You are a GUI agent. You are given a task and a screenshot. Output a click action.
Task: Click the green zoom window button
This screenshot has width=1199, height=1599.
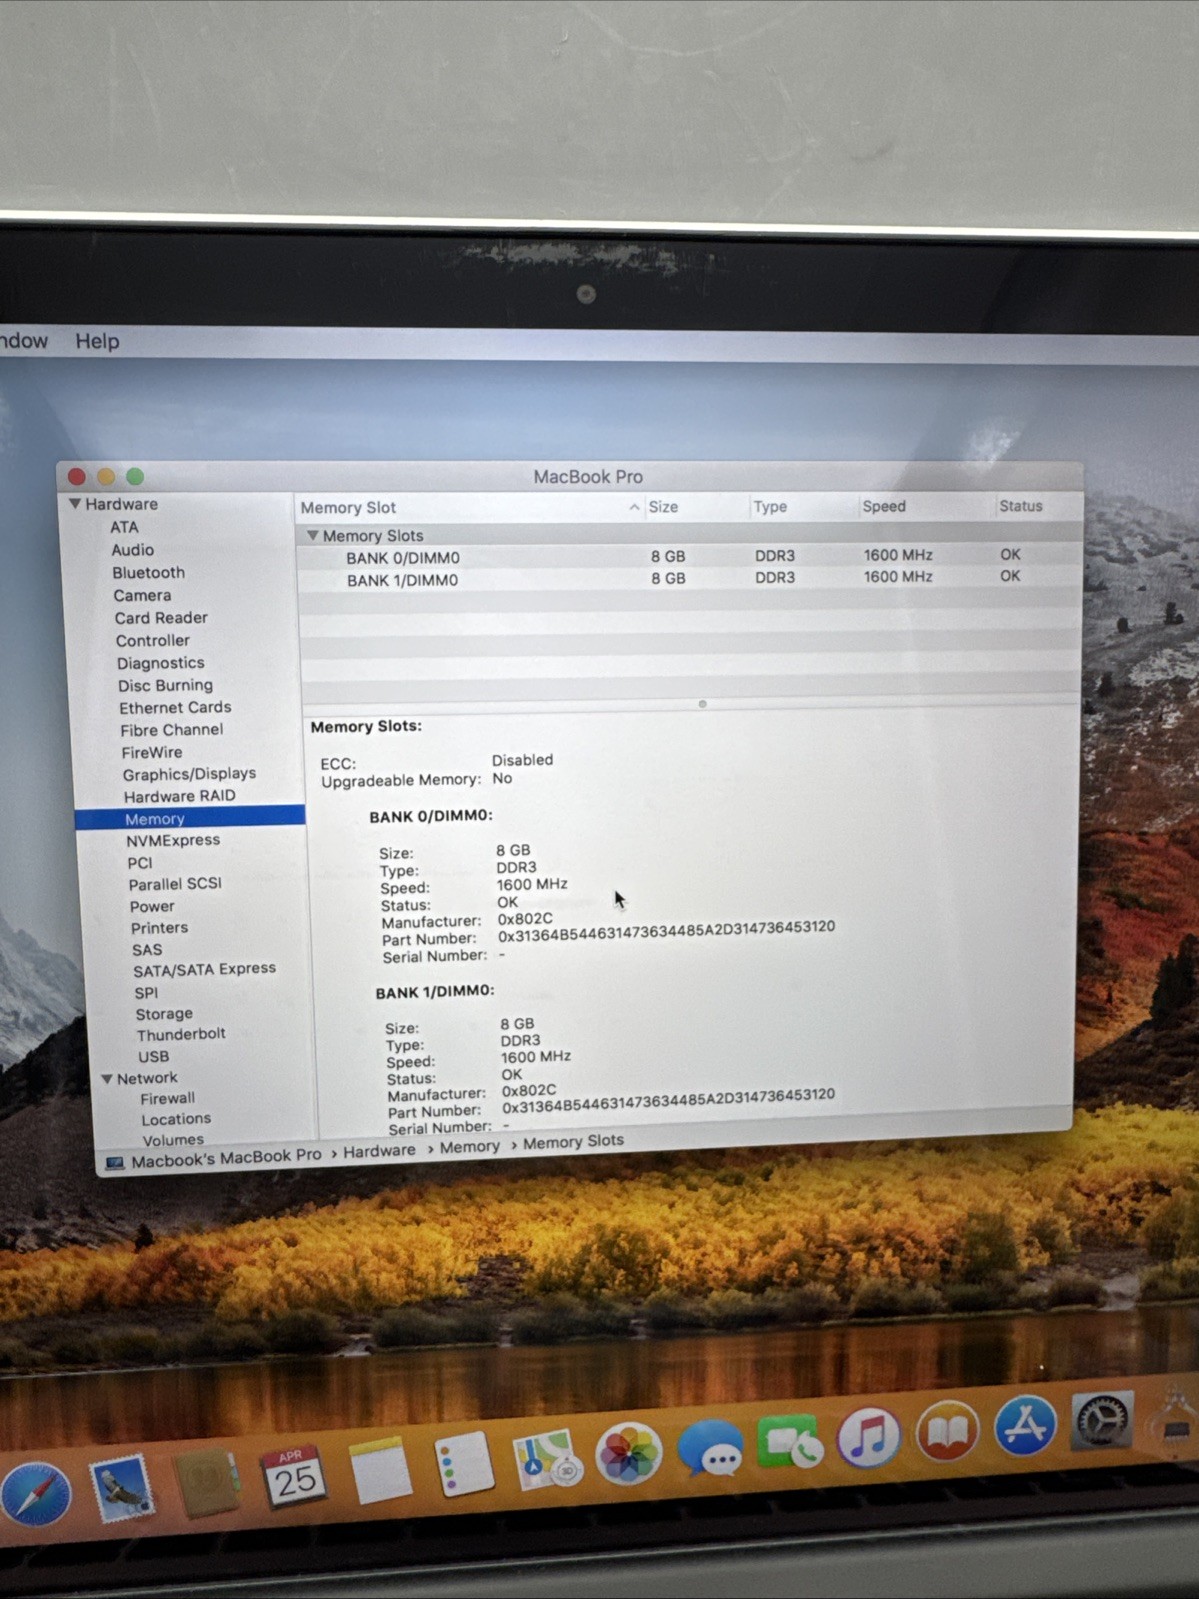(135, 477)
